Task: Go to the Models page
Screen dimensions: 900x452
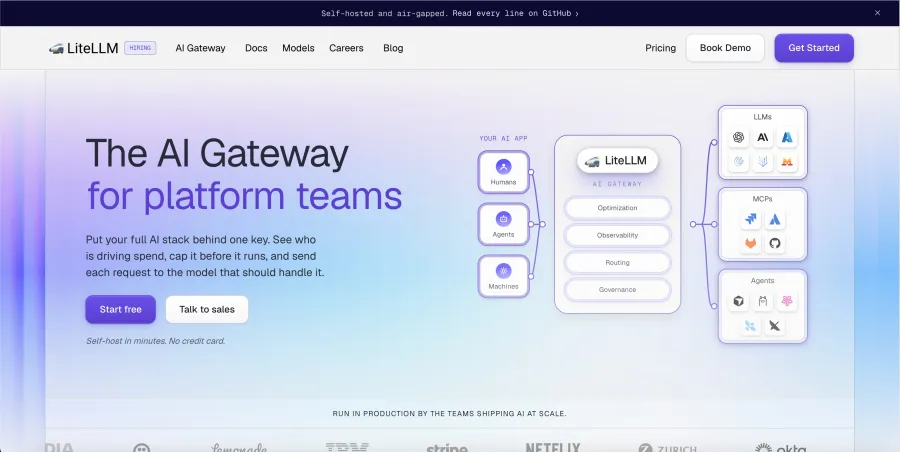Action: [298, 48]
